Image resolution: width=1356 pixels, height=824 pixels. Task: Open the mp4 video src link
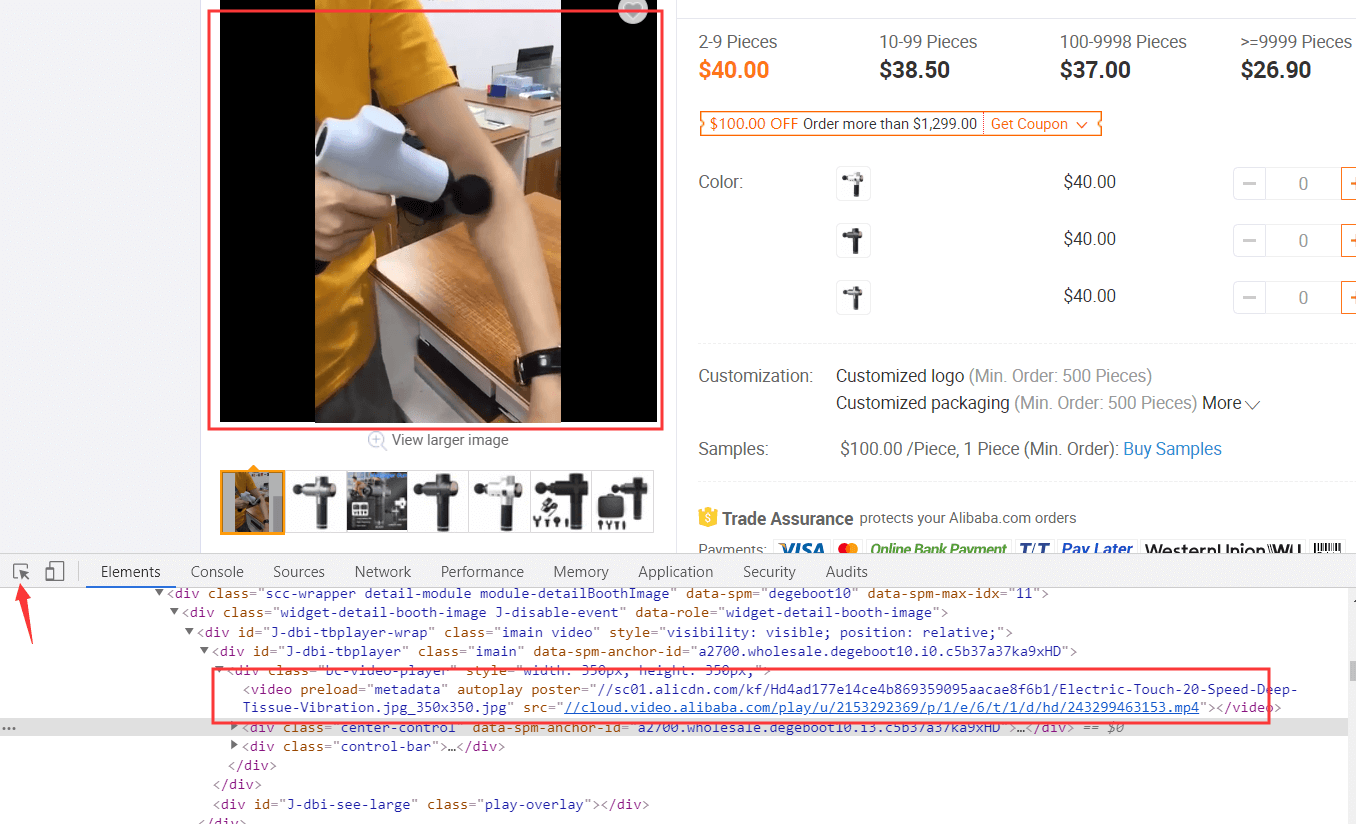pos(881,708)
